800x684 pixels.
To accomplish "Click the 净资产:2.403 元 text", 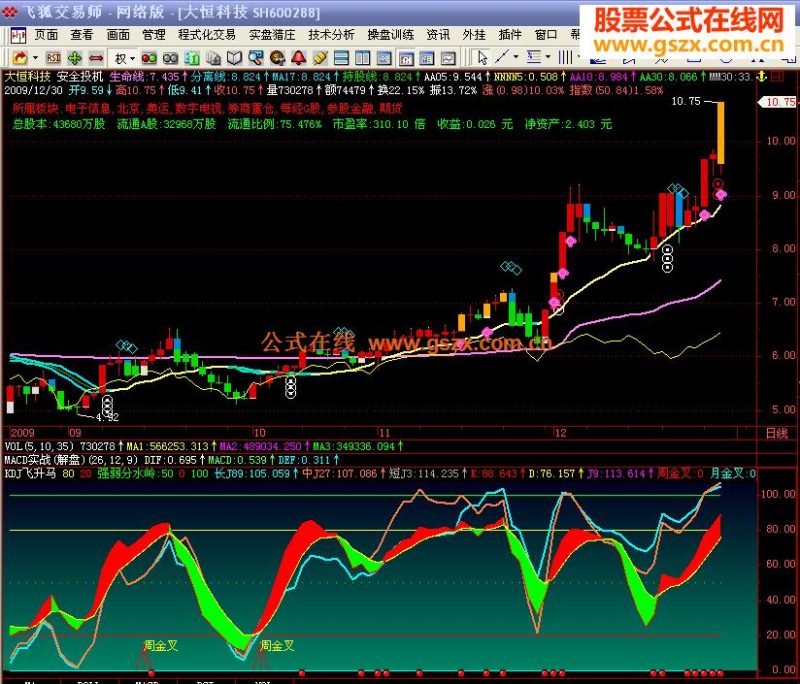I will 568,124.
